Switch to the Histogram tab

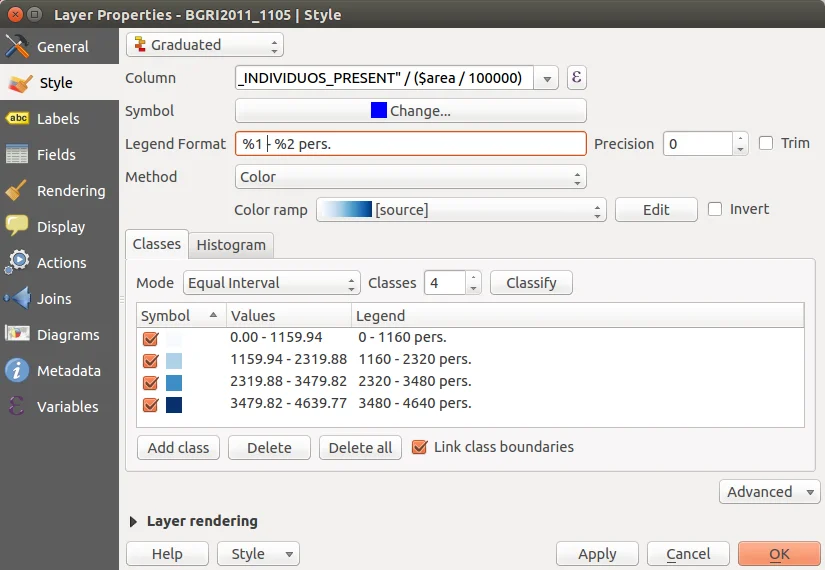click(231, 245)
